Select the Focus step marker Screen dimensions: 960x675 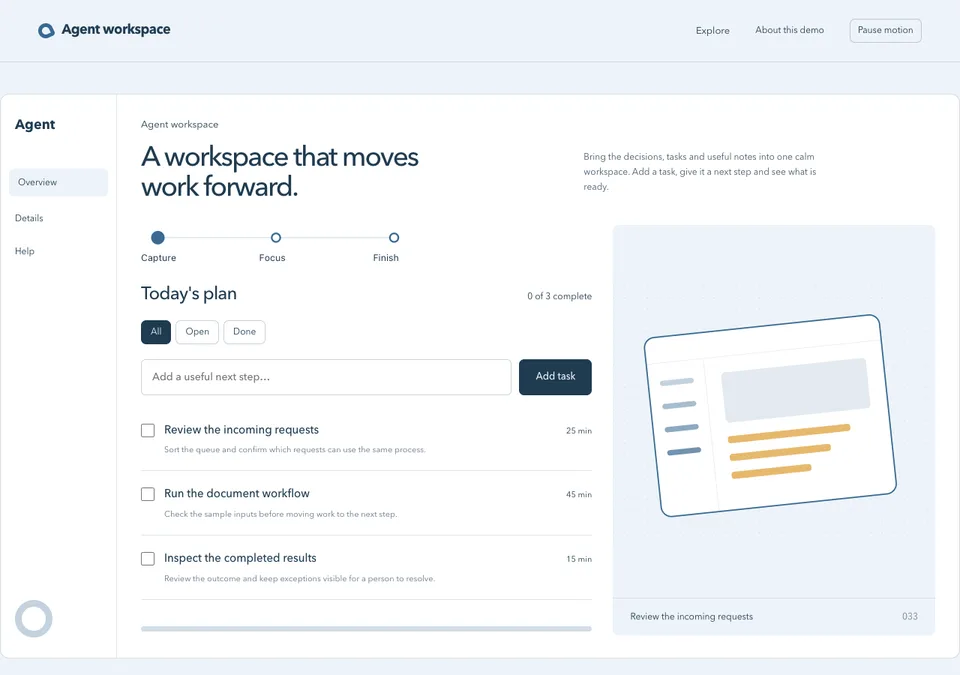(x=276, y=237)
